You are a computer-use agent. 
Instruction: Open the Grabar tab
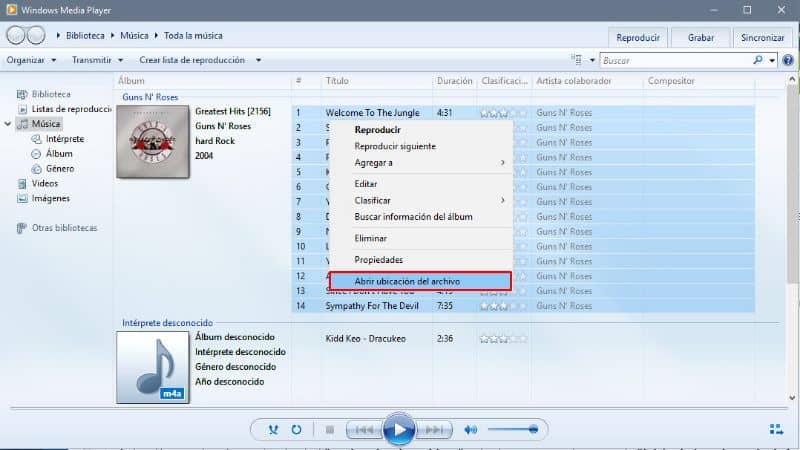[701, 38]
